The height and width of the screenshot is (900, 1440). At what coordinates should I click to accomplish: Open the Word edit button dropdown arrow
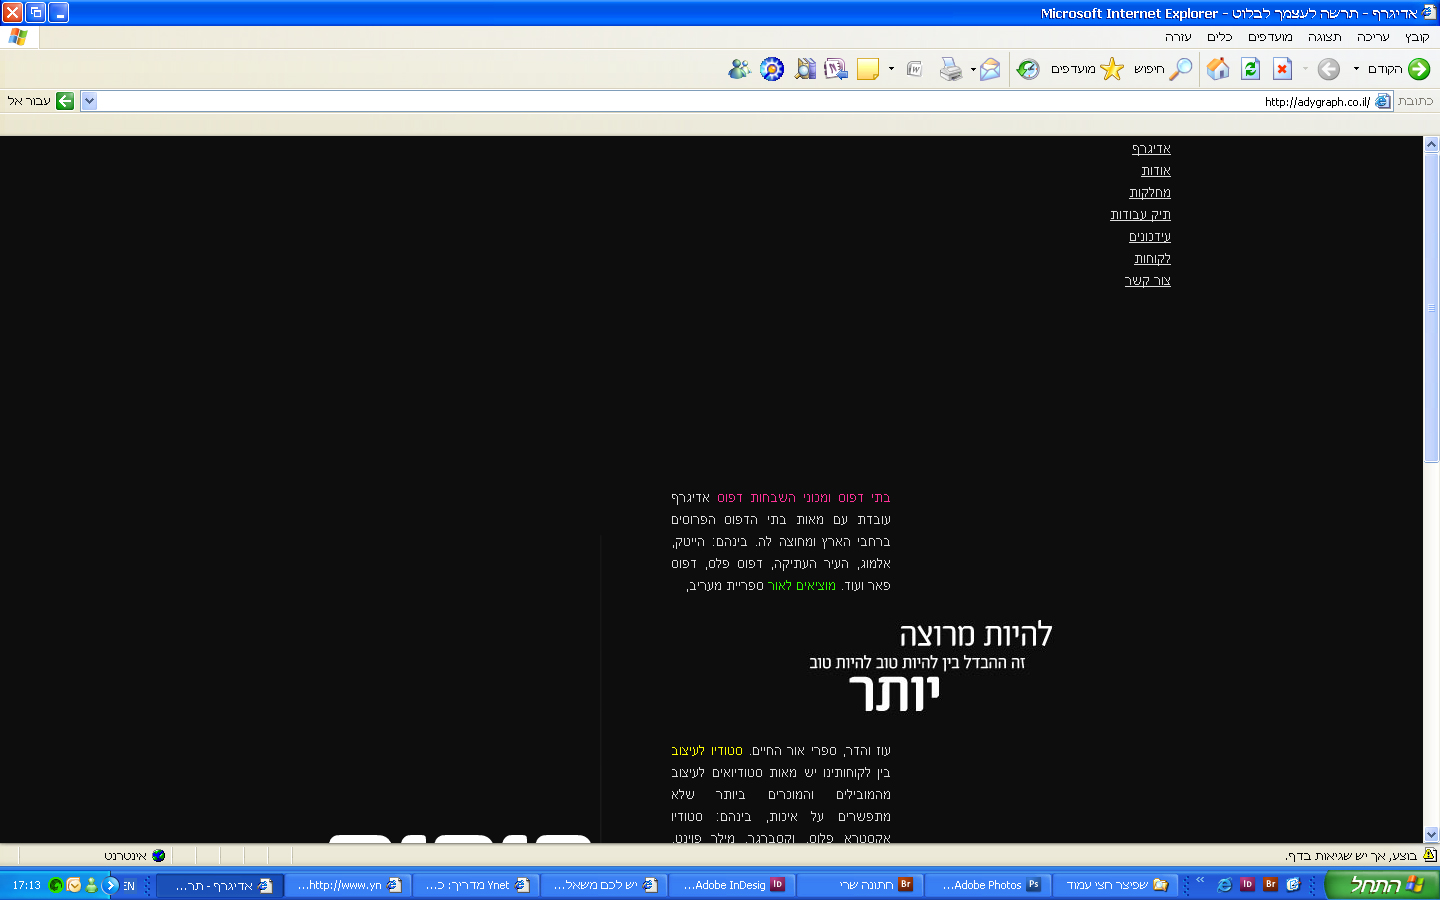[x=891, y=69]
